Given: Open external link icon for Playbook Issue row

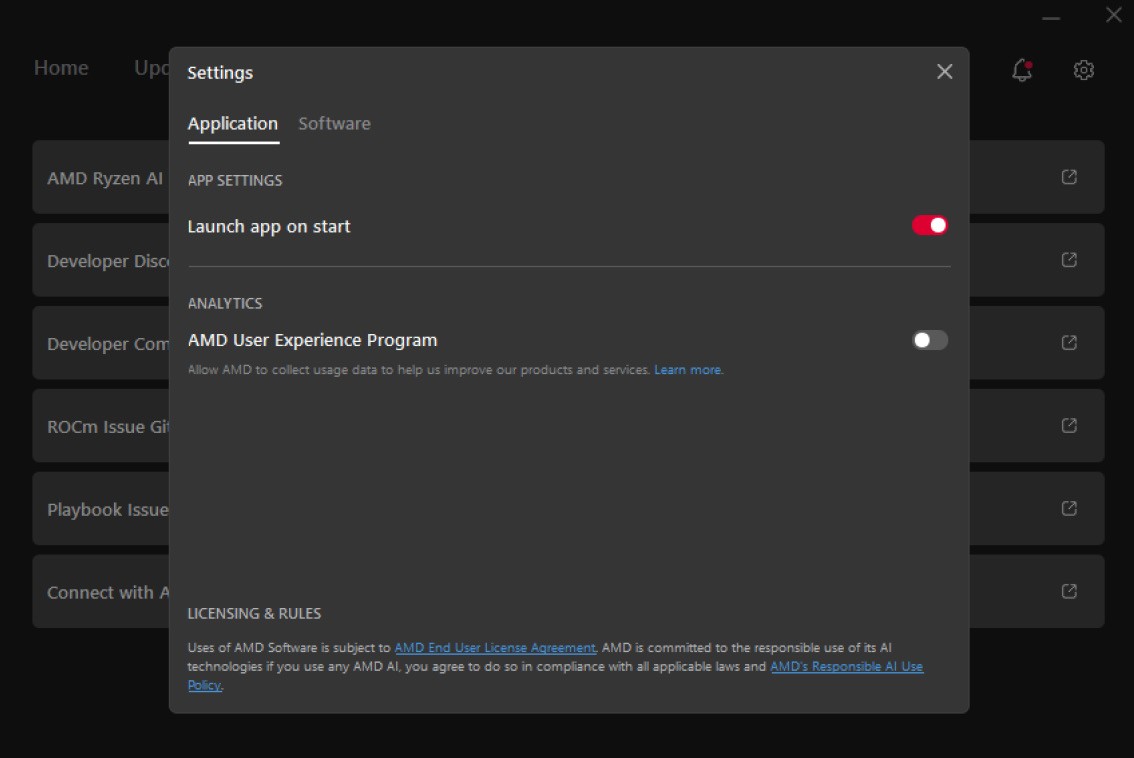Looking at the screenshot, I should [1069, 508].
